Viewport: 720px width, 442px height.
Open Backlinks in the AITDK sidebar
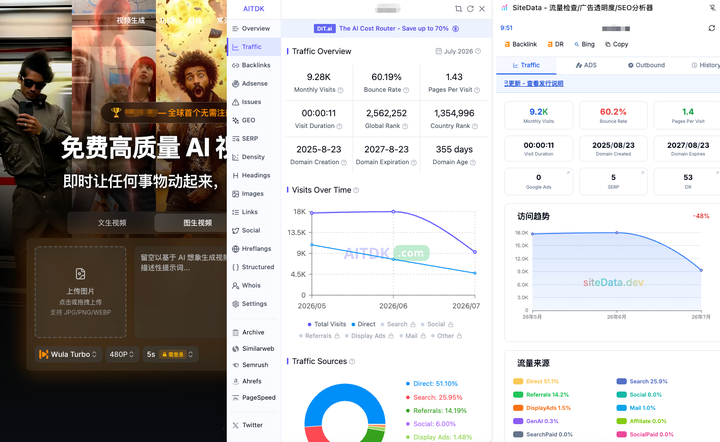[251, 65]
